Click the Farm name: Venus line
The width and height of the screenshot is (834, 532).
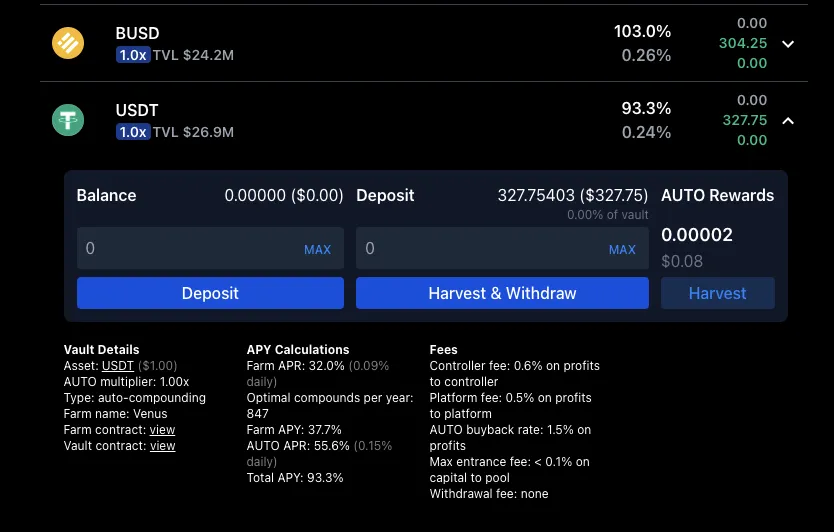(115, 414)
